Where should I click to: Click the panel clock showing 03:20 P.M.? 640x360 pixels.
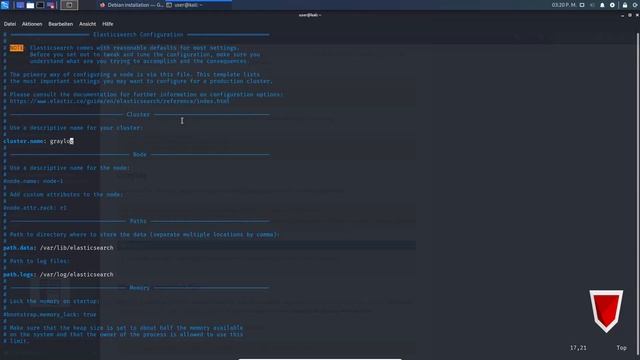(564, 5)
